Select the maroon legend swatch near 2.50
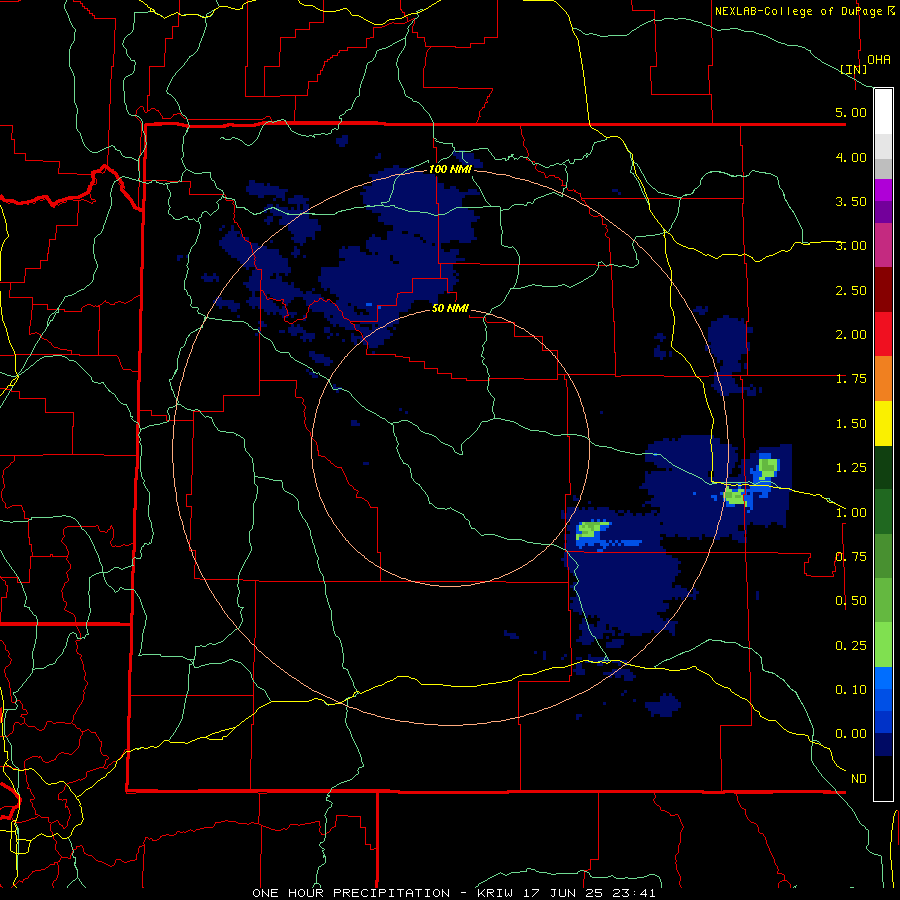 click(x=883, y=290)
